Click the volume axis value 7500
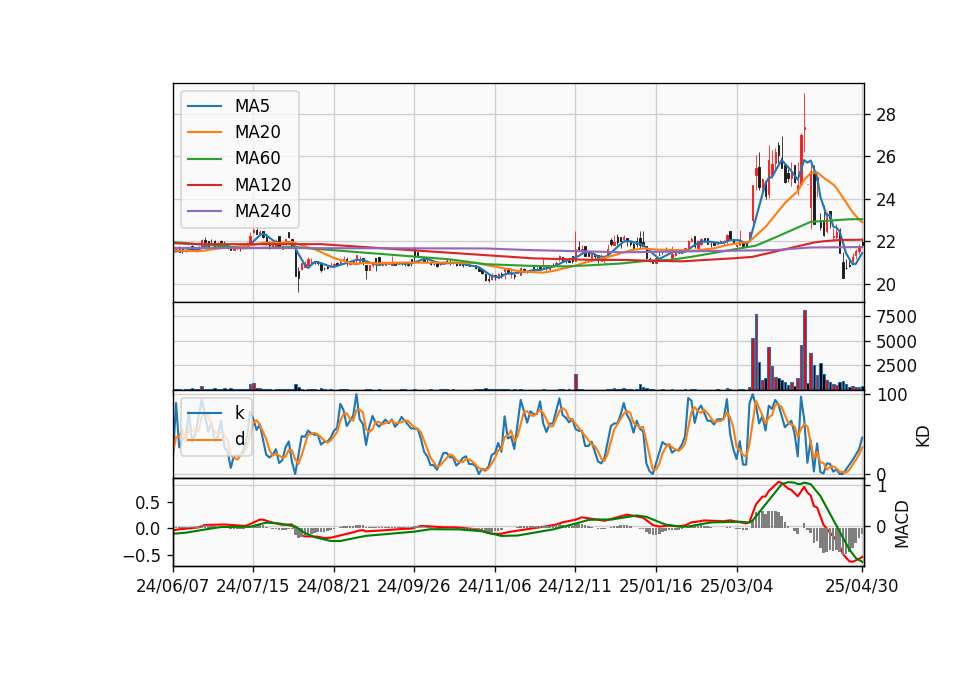Screen dimensions: 960x690 896,317
